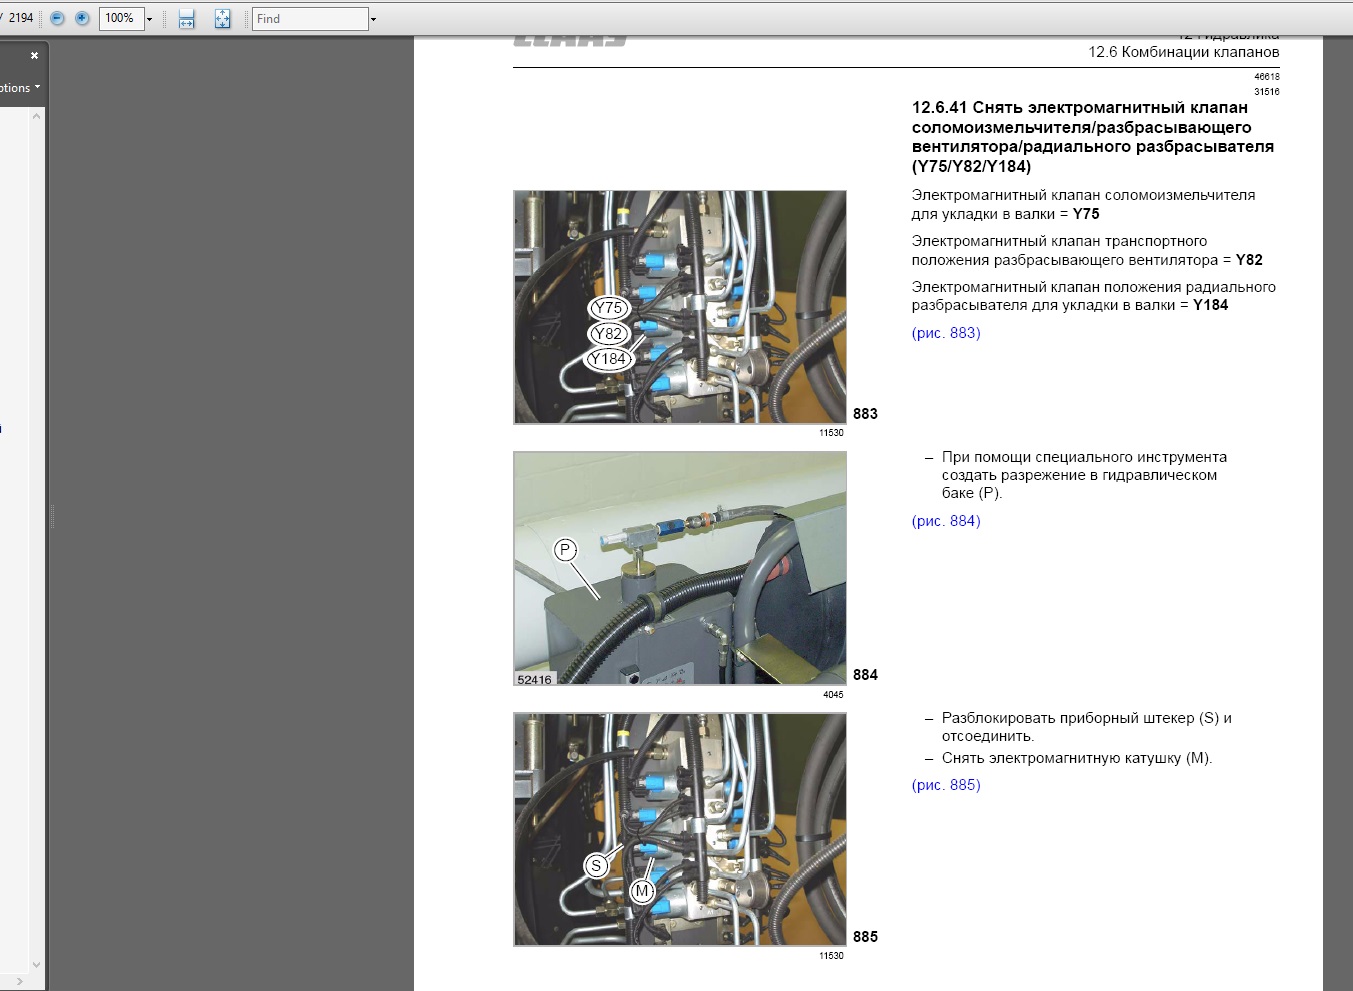Click figure 885 connector and coil photo
The width and height of the screenshot is (1353, 991).
click(680, 829)
